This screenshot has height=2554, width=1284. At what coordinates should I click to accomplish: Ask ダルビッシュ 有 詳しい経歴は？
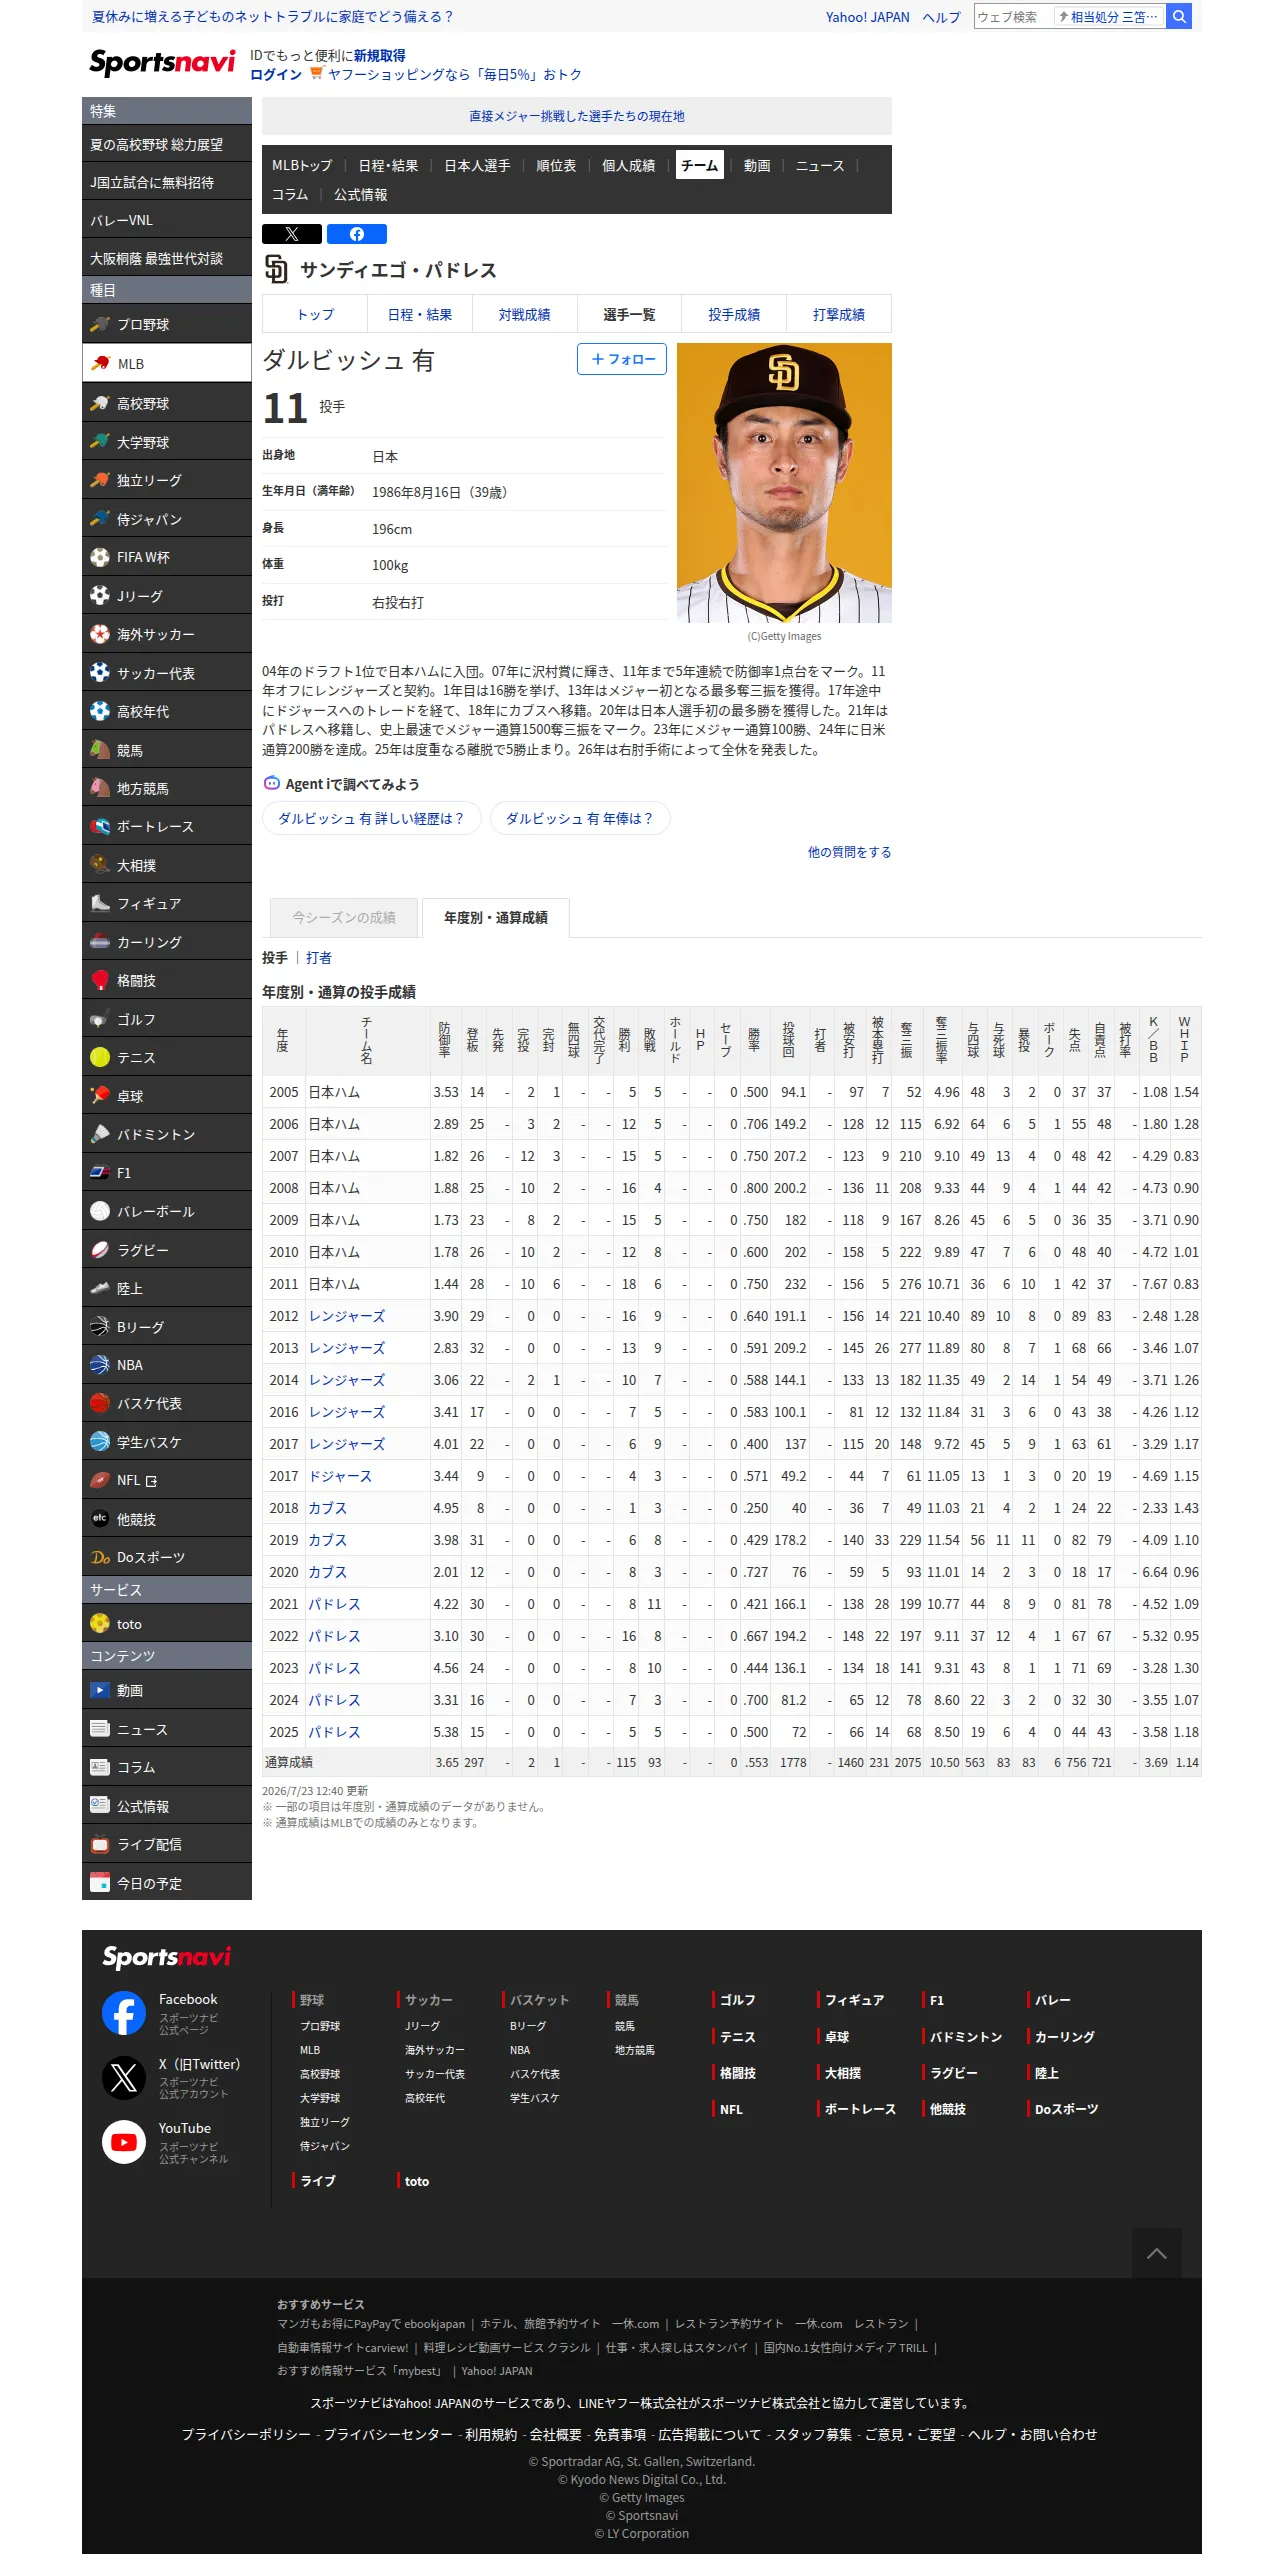coord(371,818)
